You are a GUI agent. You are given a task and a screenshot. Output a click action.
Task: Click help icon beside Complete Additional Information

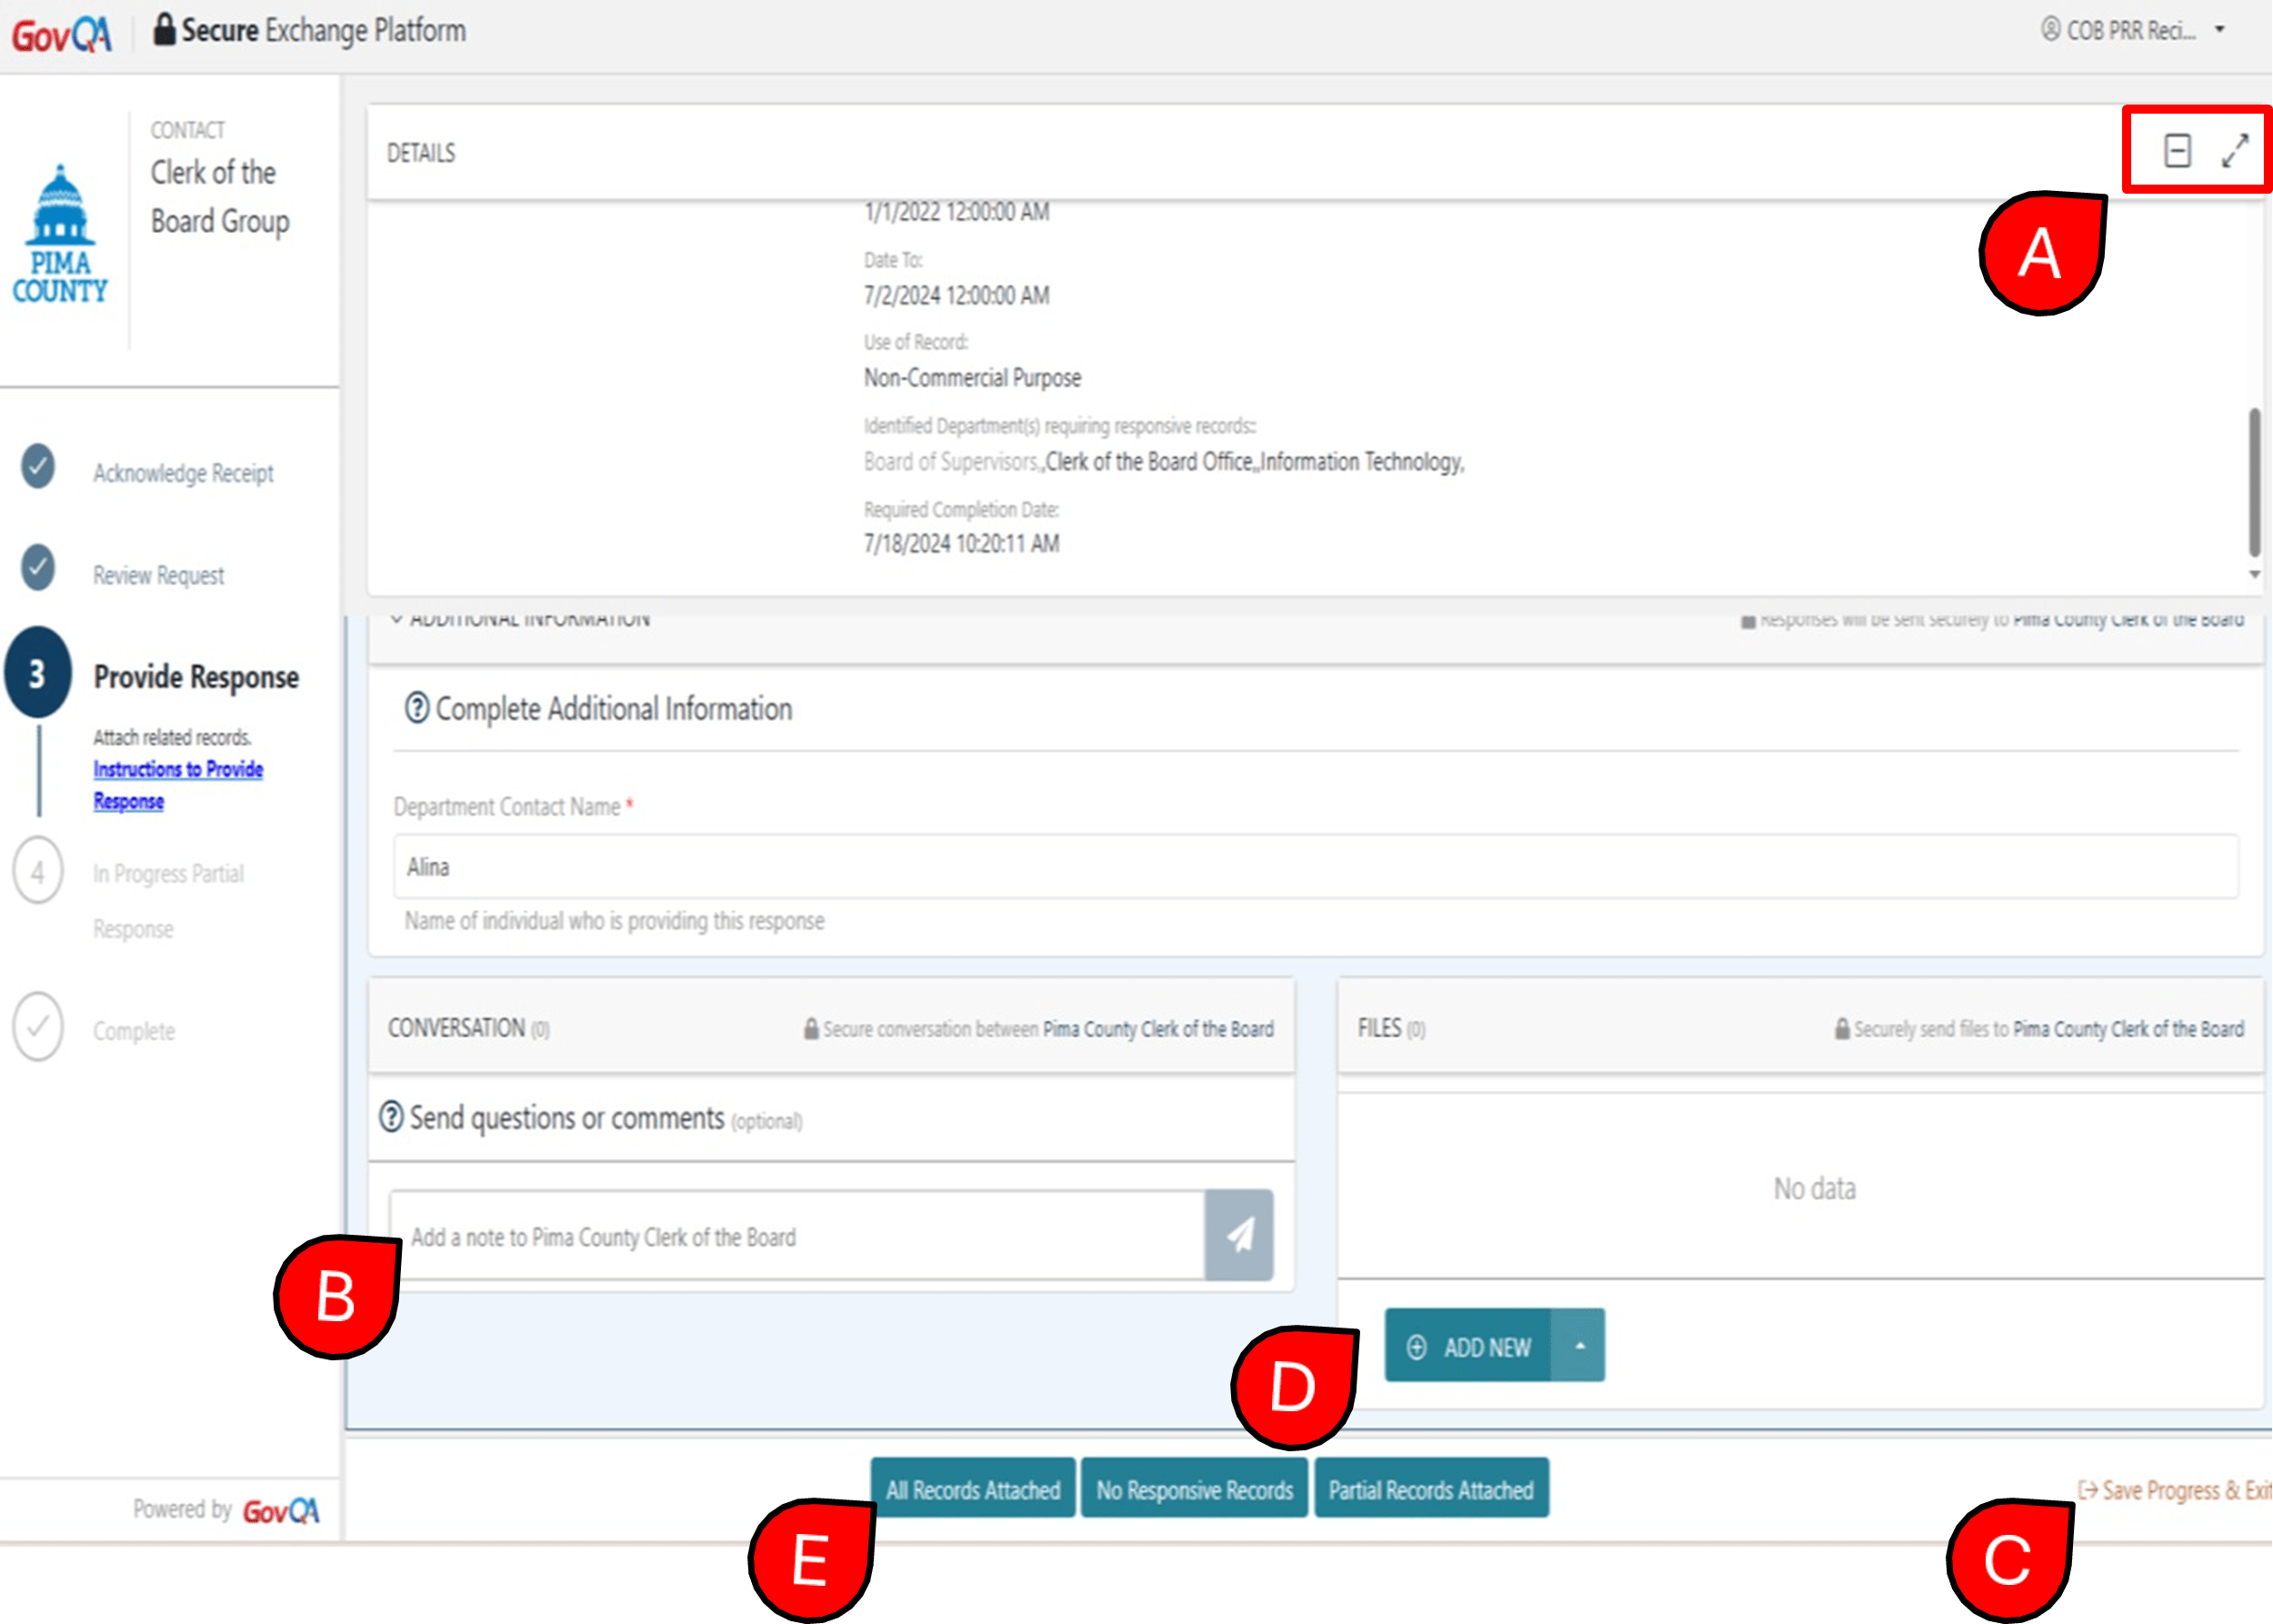point(416,708)
